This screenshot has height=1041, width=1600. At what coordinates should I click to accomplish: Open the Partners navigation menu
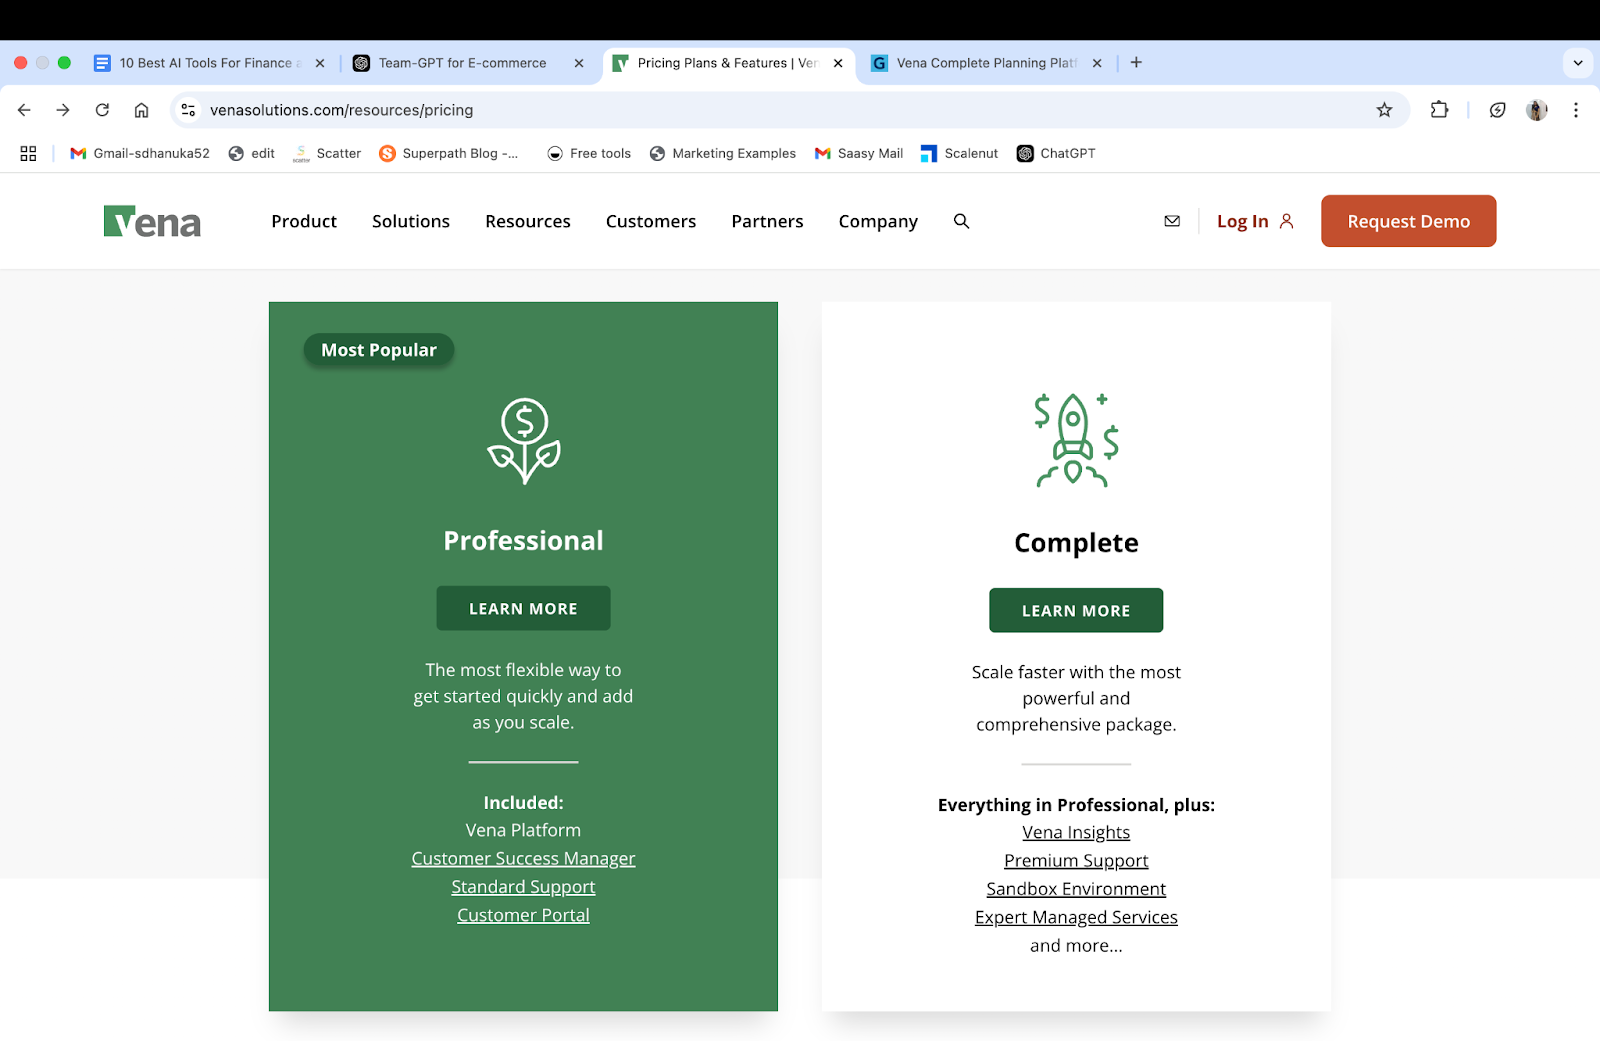pos(767,221)
